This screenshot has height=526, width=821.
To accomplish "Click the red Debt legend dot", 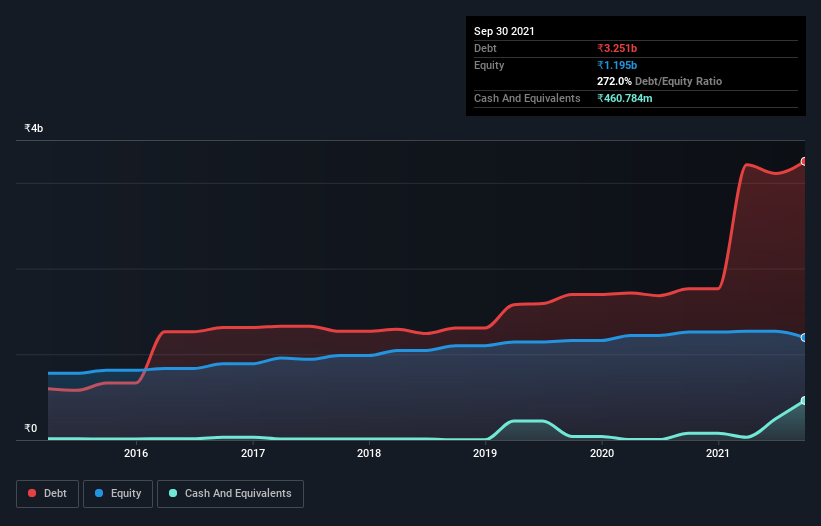I will [x=32, y=493].
